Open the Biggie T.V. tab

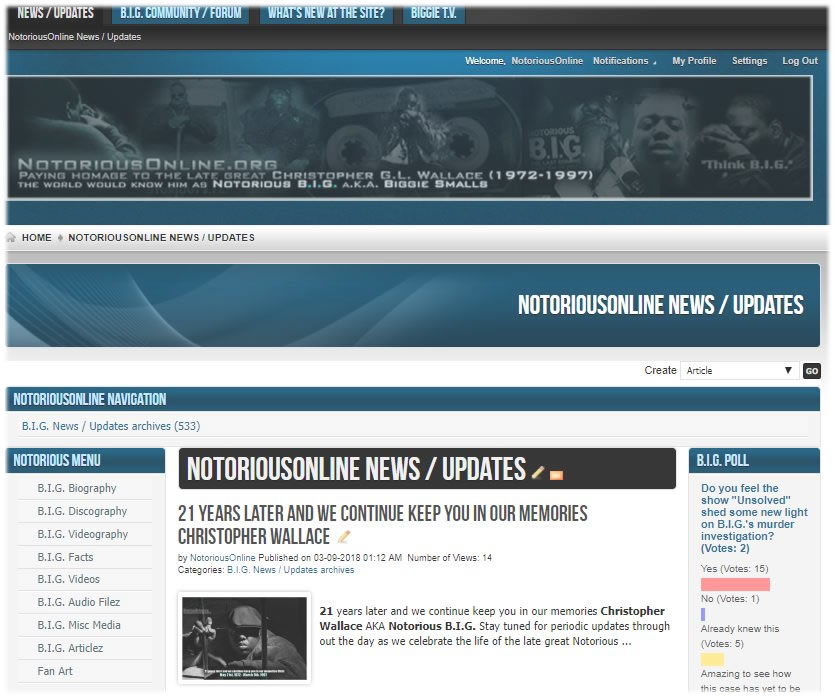[433, 13]
